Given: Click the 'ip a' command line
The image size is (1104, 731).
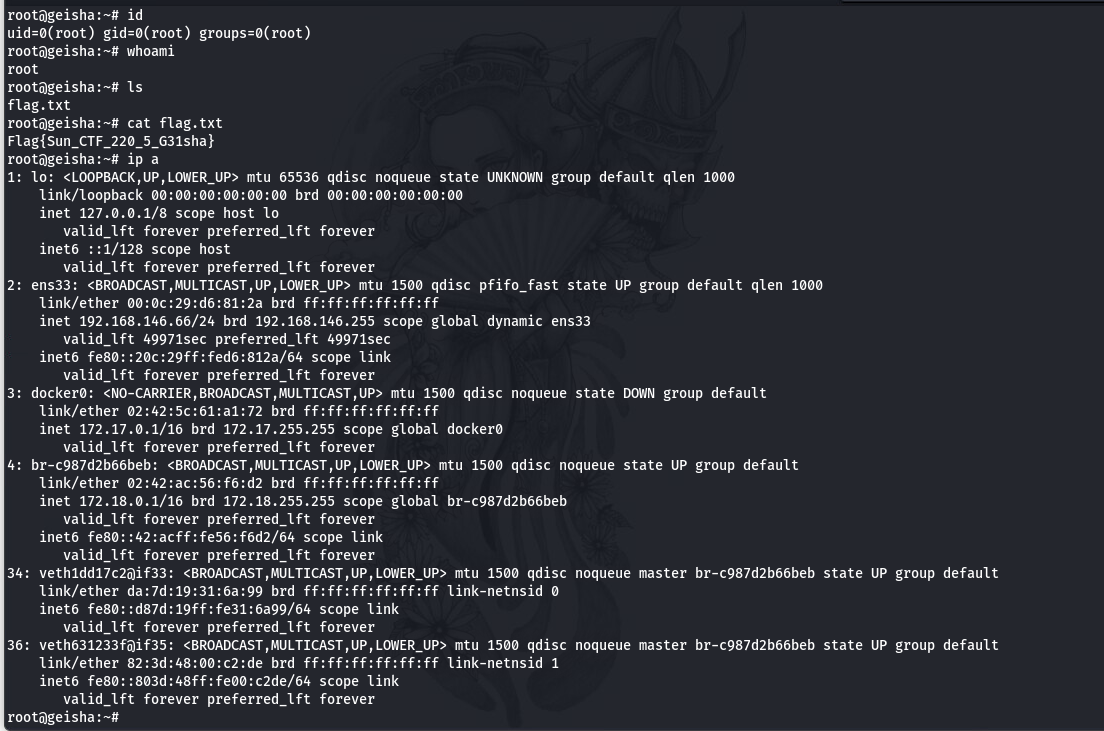Looking at the screenshot, I should point(83,159).
